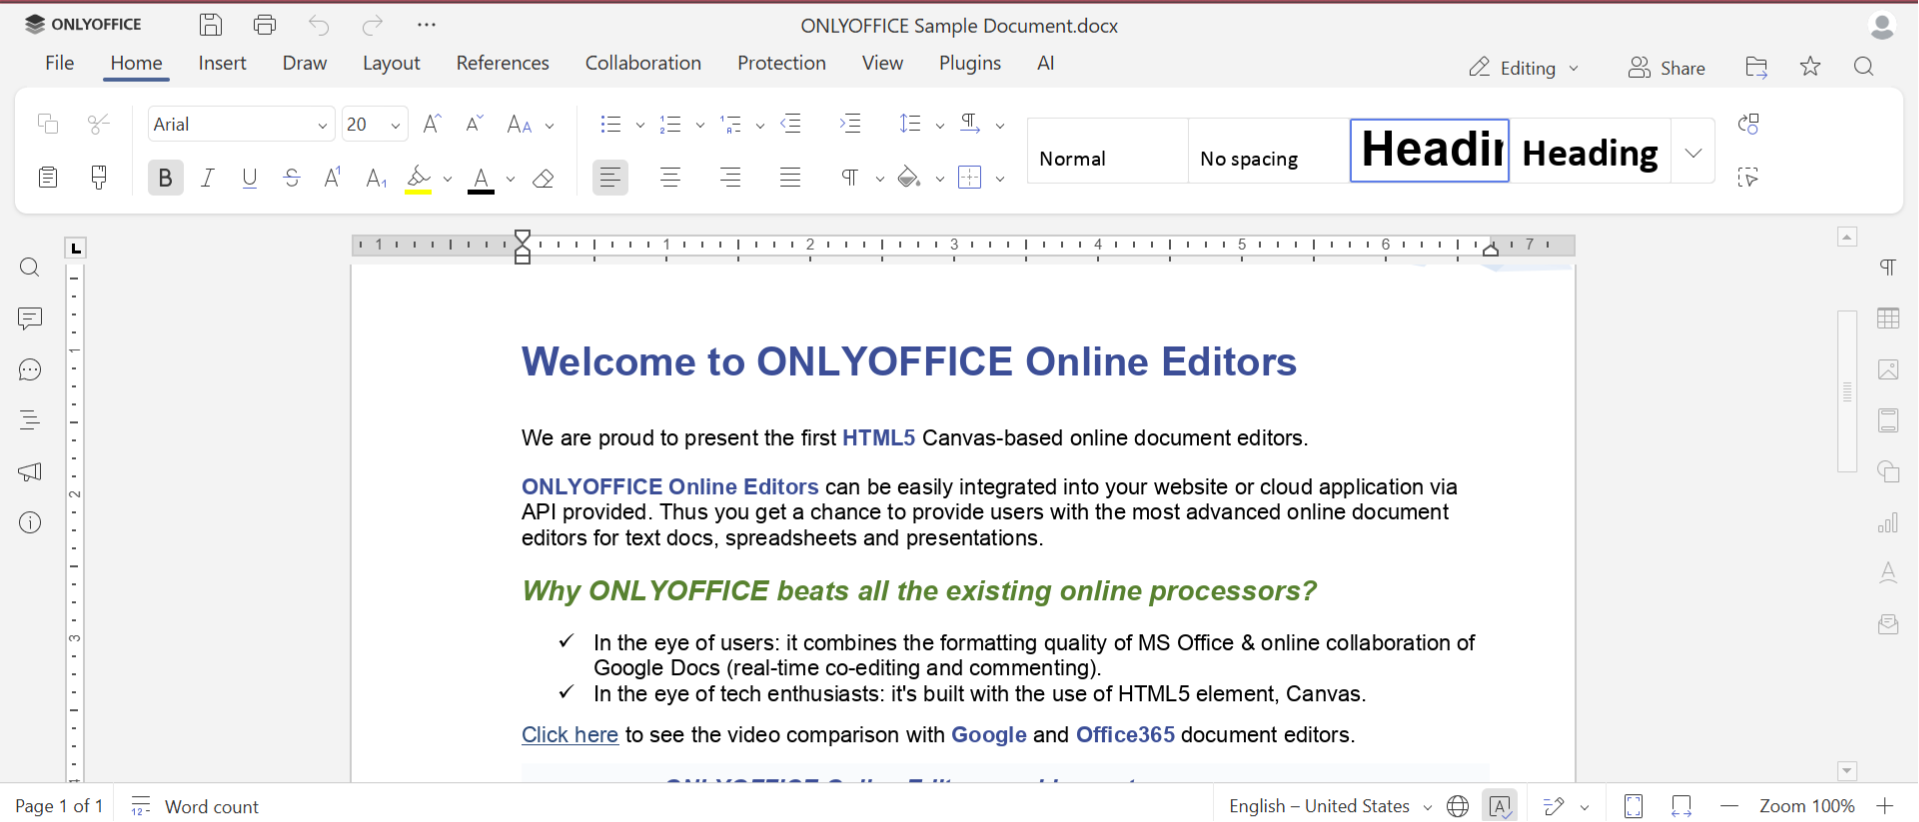Click the yellow highlight color swatch
Screen dimensions: 1919x822
(419, 179)
